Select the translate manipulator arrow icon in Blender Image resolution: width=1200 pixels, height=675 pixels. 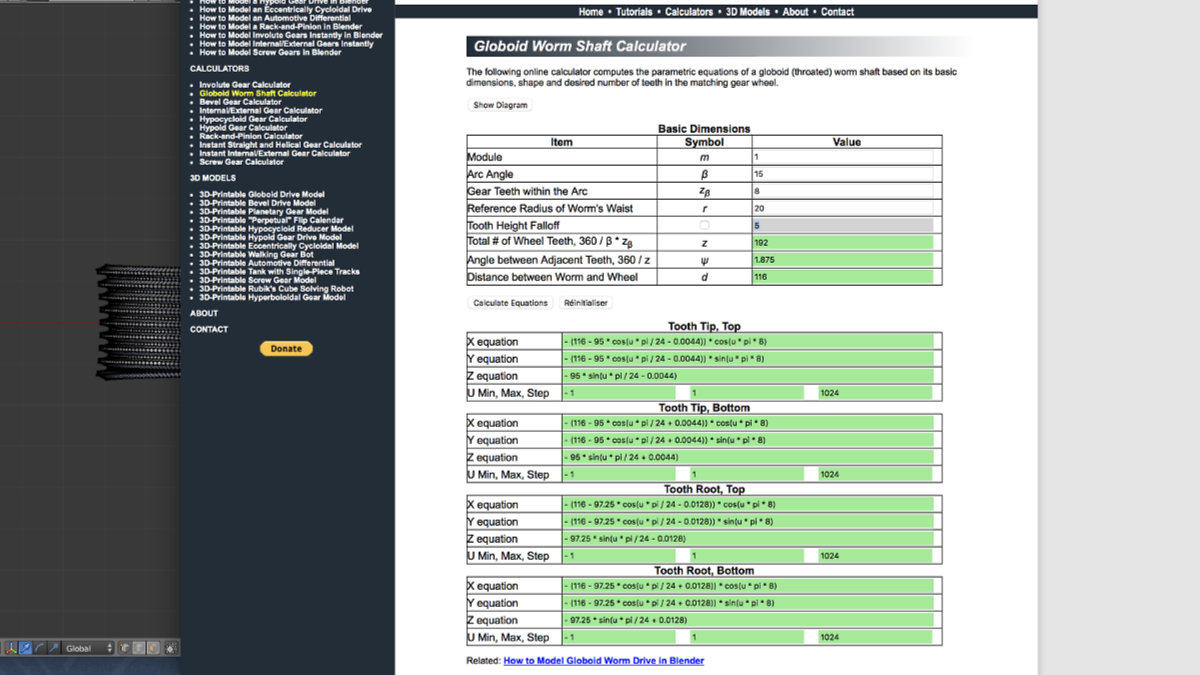tap(25, 648)
